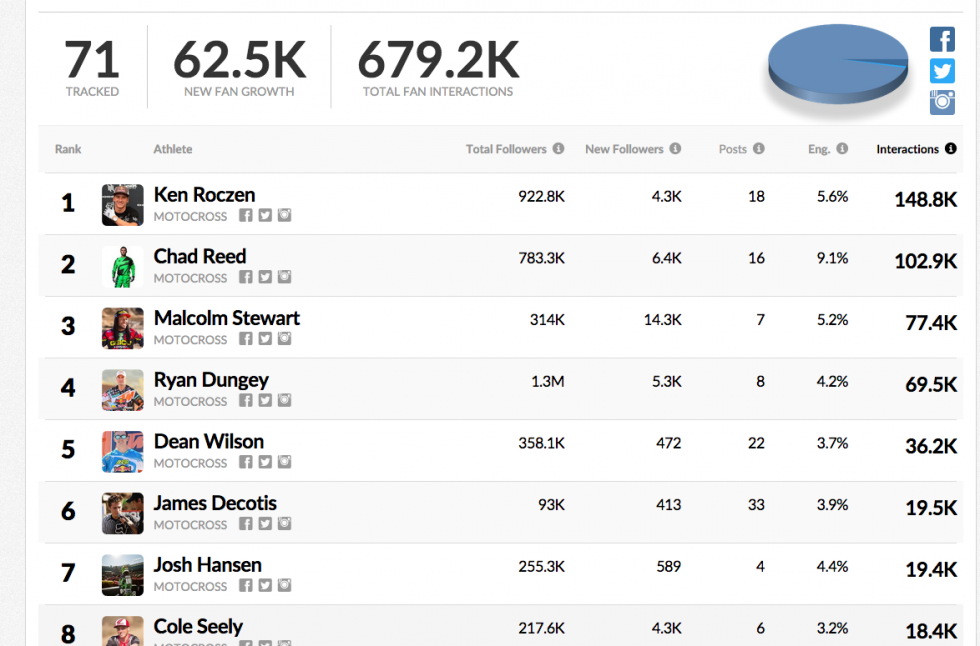
Task: Click the Twitter icon beside the pie chart
Action: pos(942,71)
